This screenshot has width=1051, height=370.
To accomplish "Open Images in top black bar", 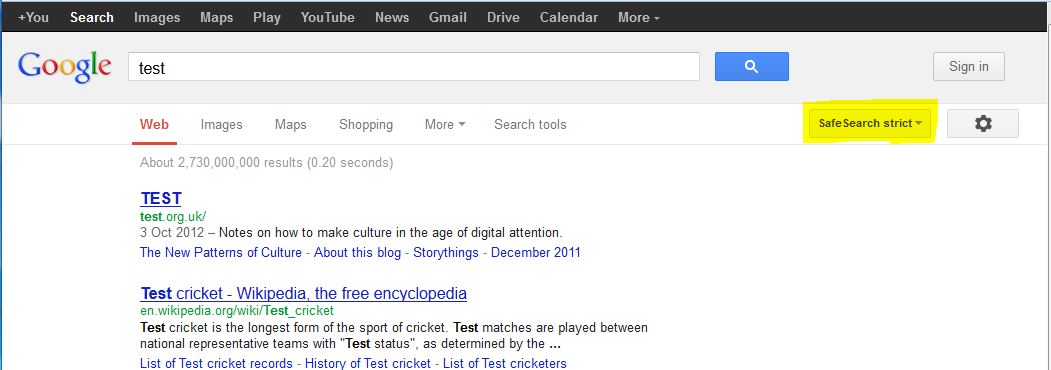I will 157,17.
